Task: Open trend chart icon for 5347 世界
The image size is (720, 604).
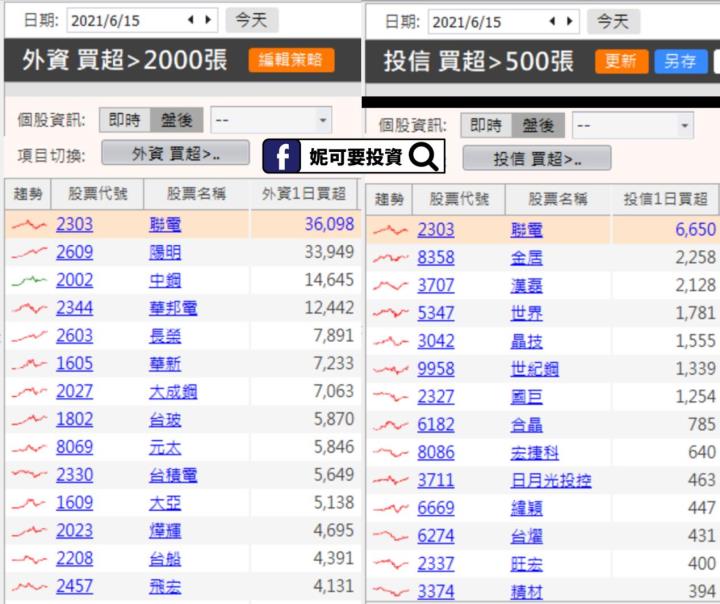Action: click(x=390, y=313)
